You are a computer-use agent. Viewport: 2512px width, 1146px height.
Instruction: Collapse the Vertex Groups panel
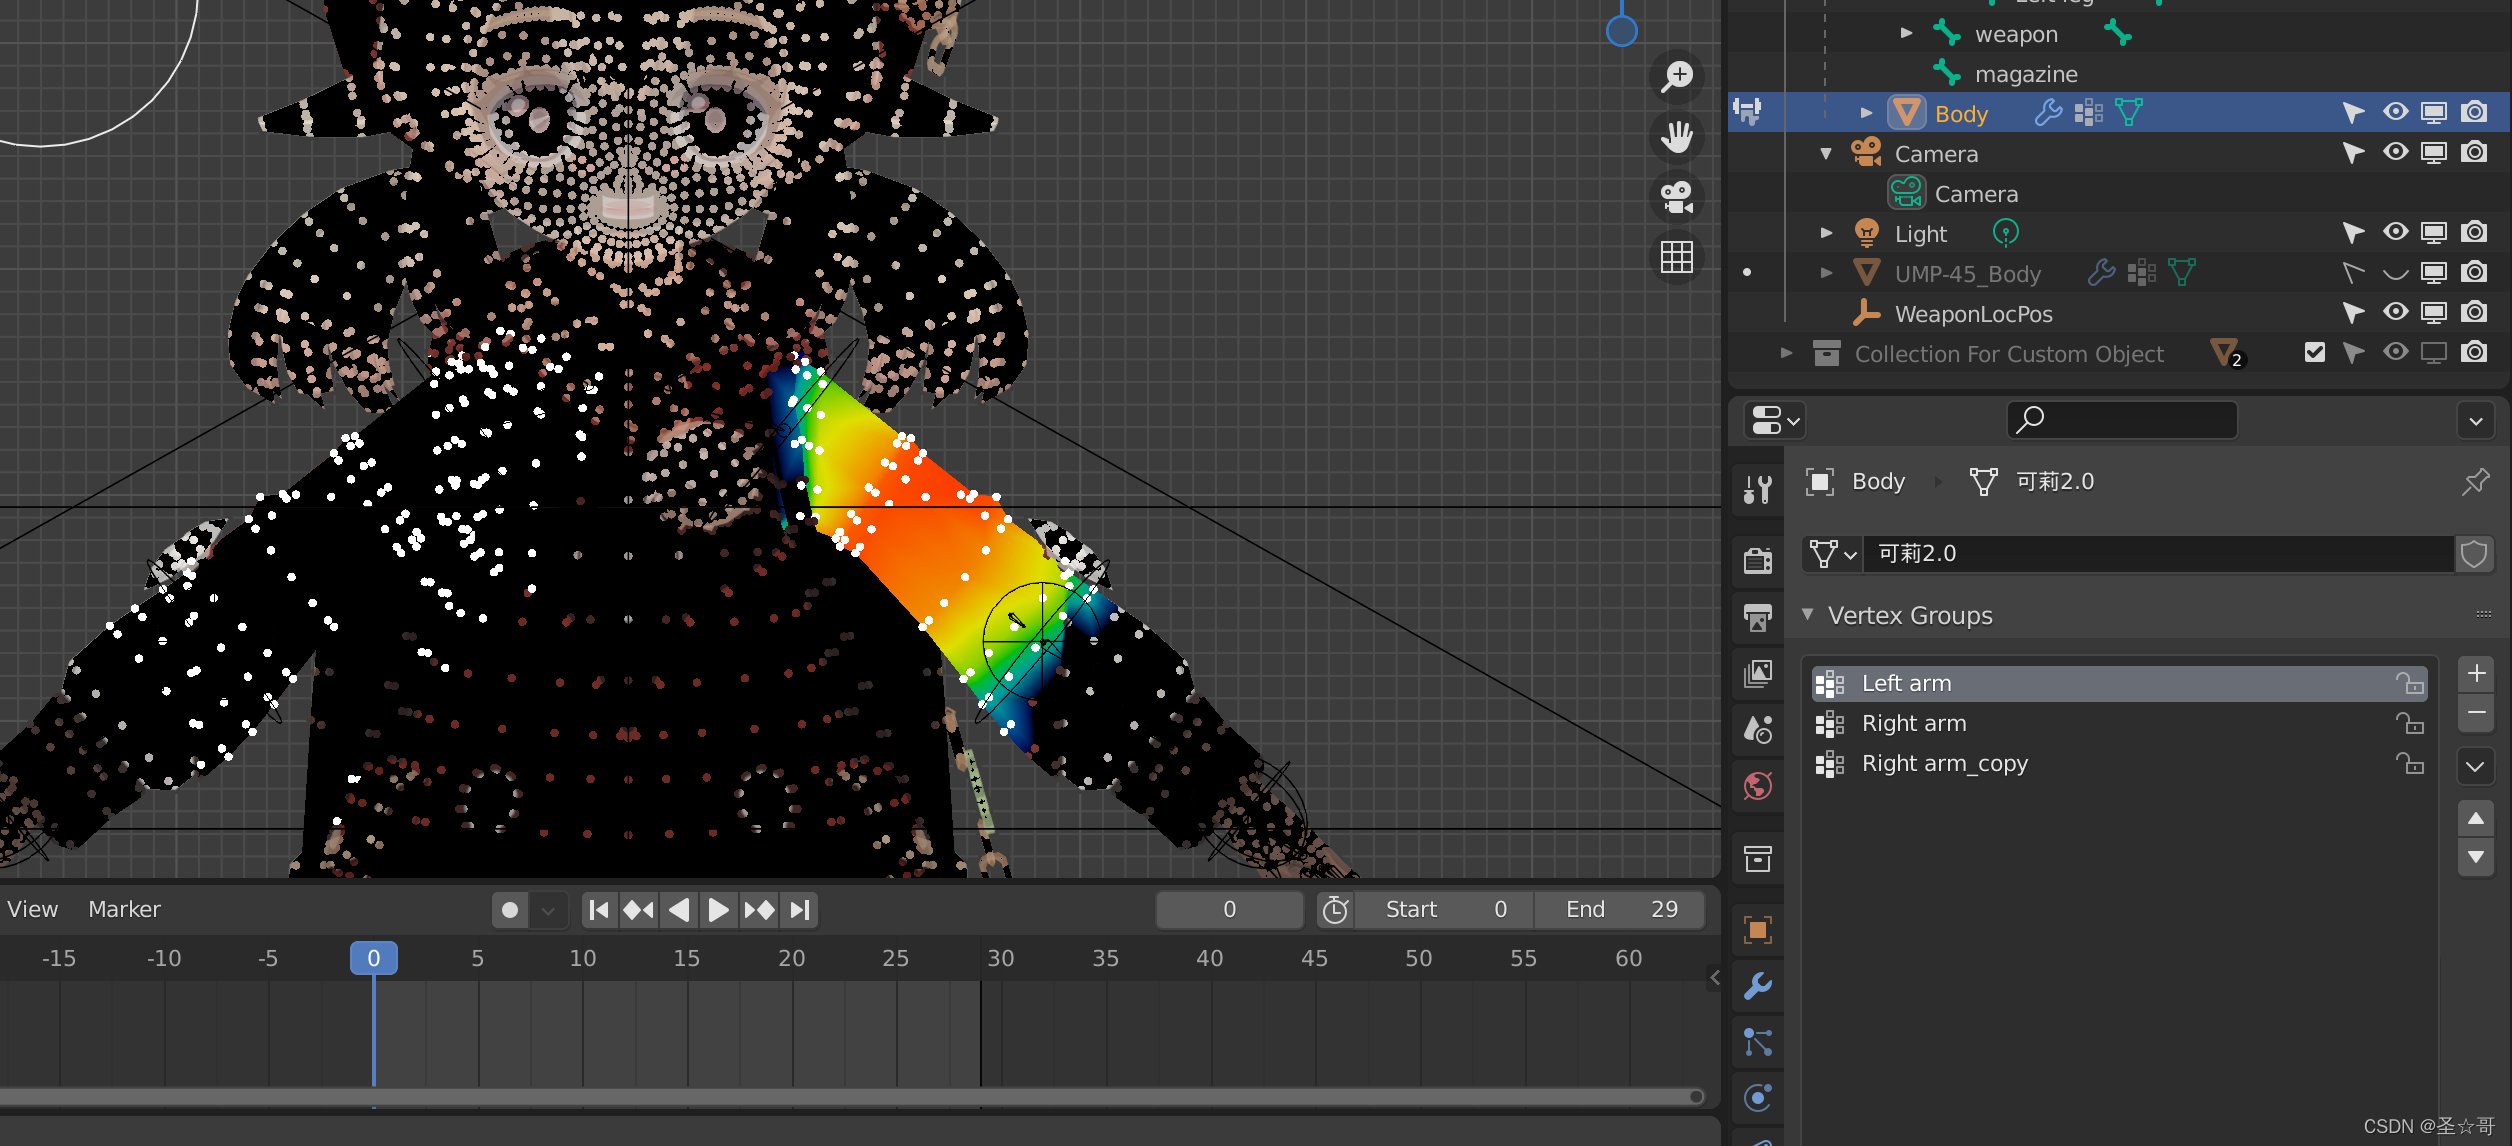click(x=1808, y=615)
